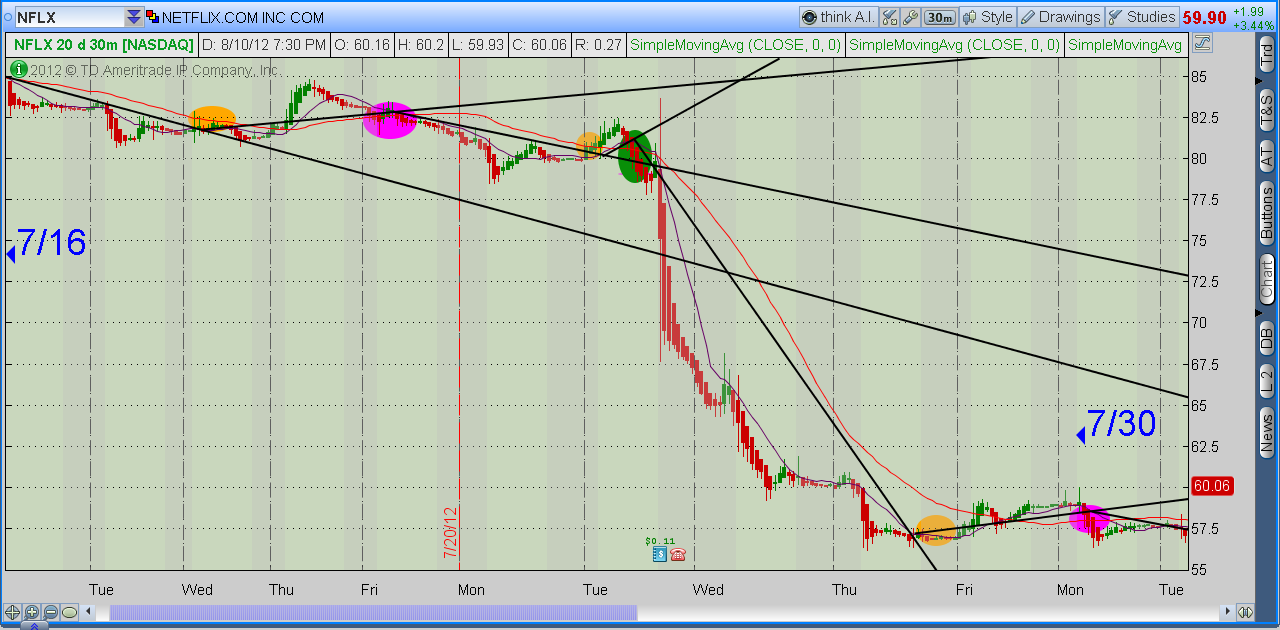Open the News side tab
The height and width of the screenshot is (630, 1280).
1267,430
